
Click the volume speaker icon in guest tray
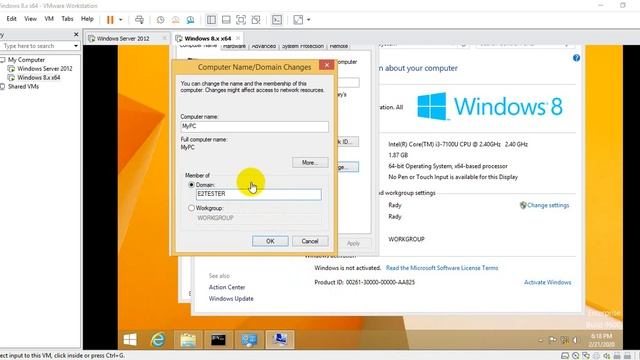pyautogui.click(x=575, y=340)
